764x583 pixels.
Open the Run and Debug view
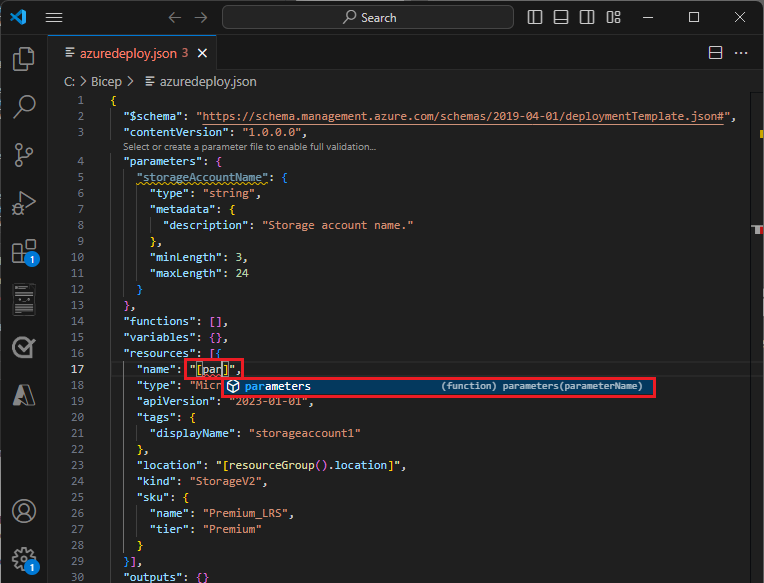[x=23, y=203]
